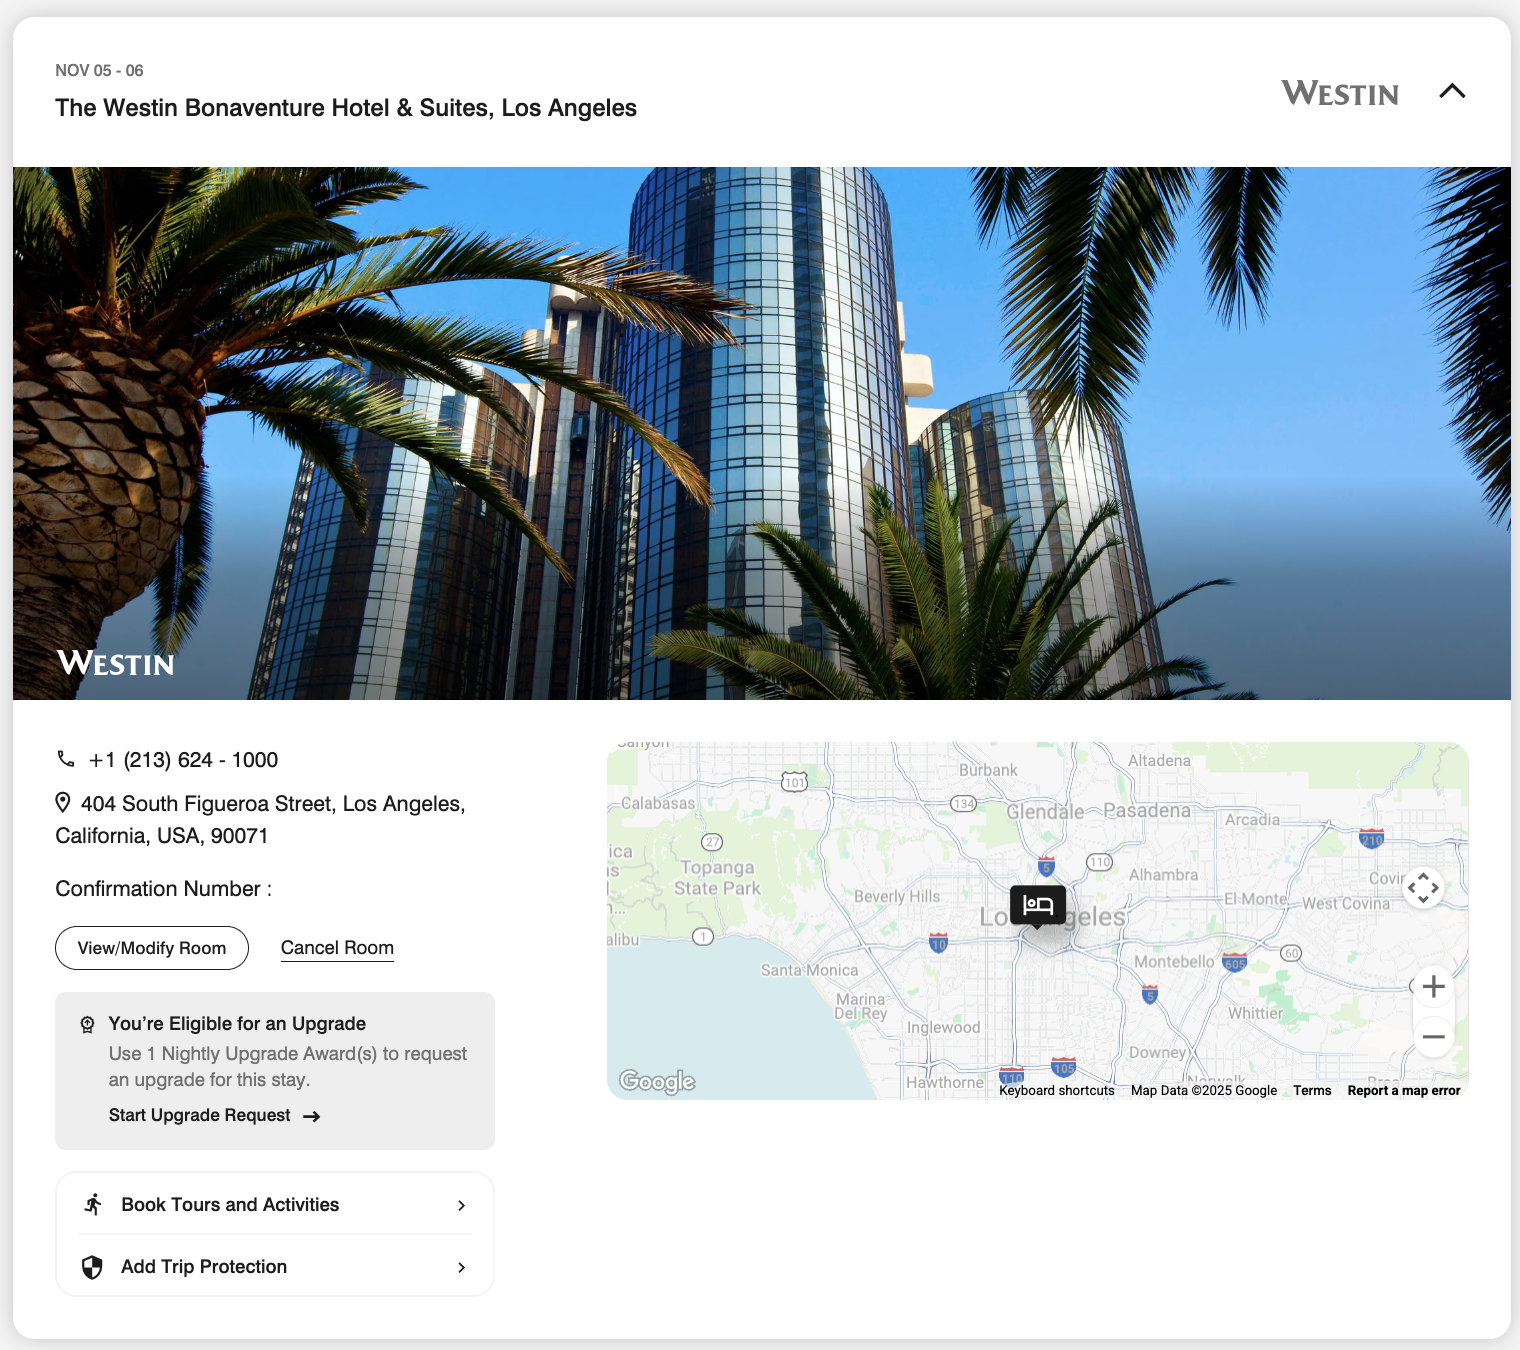The height and width of the screenshot is (1350, 1520).
Task: Click the Google logo on the map
Action: 657,1081
